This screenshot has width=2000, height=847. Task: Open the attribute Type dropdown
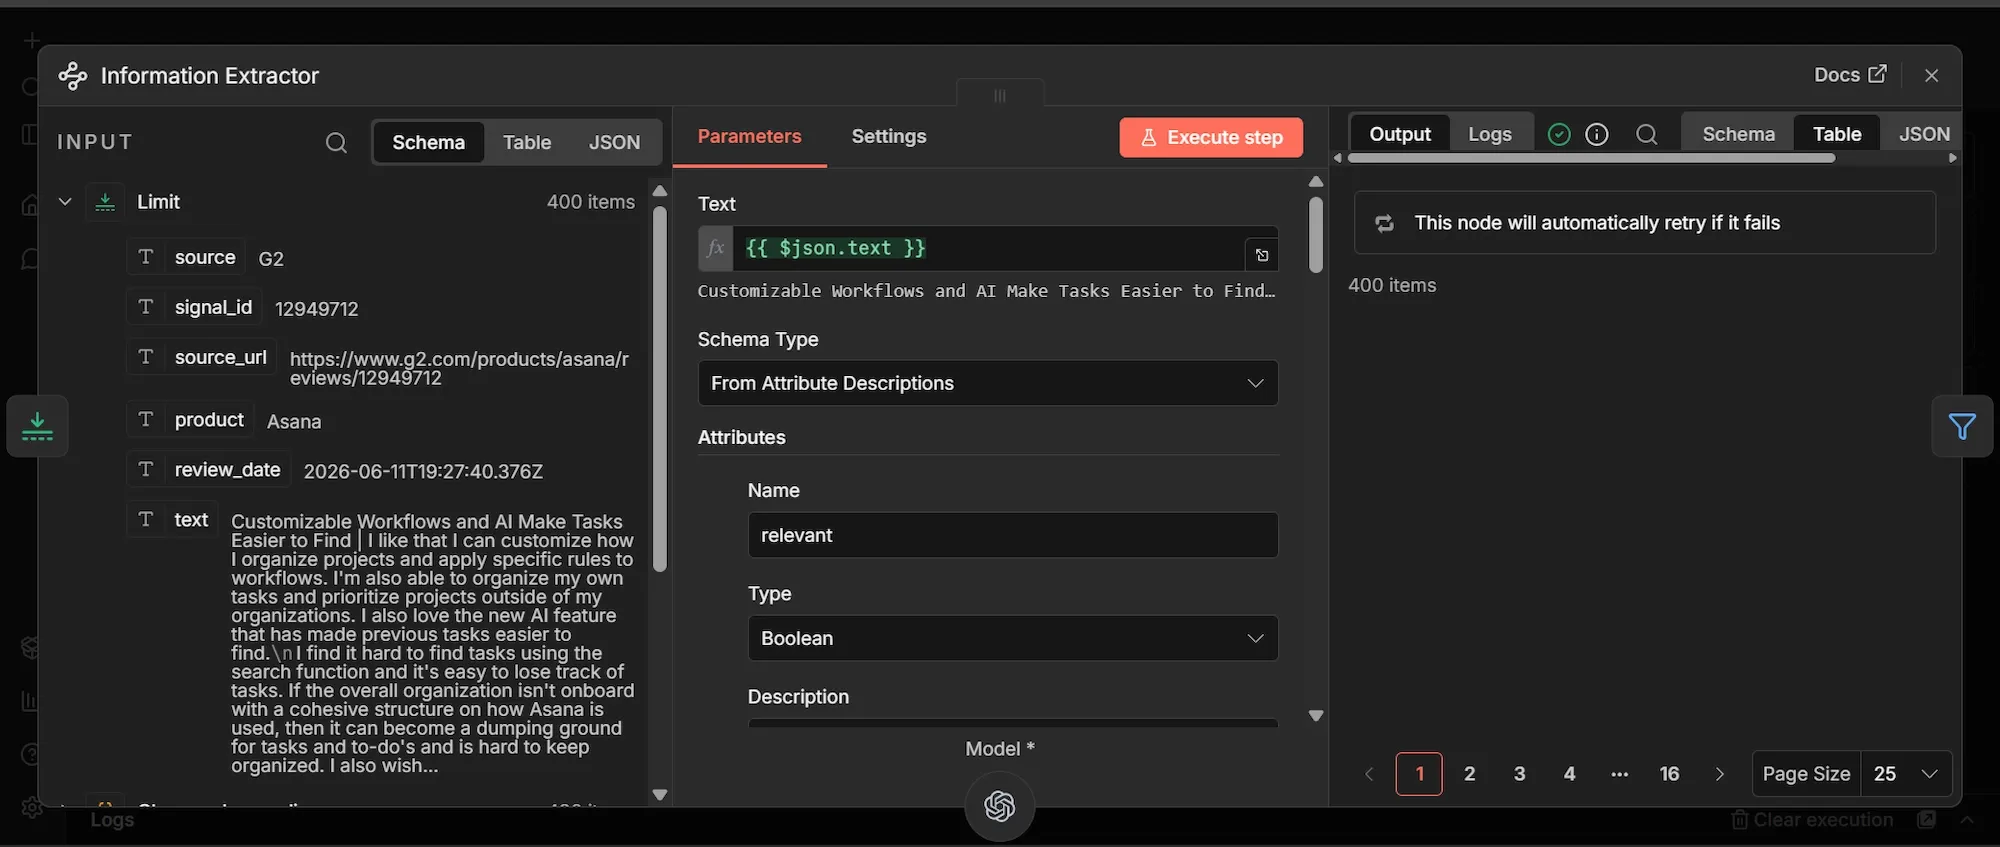pyautogui.click(x=1013, y=638)
